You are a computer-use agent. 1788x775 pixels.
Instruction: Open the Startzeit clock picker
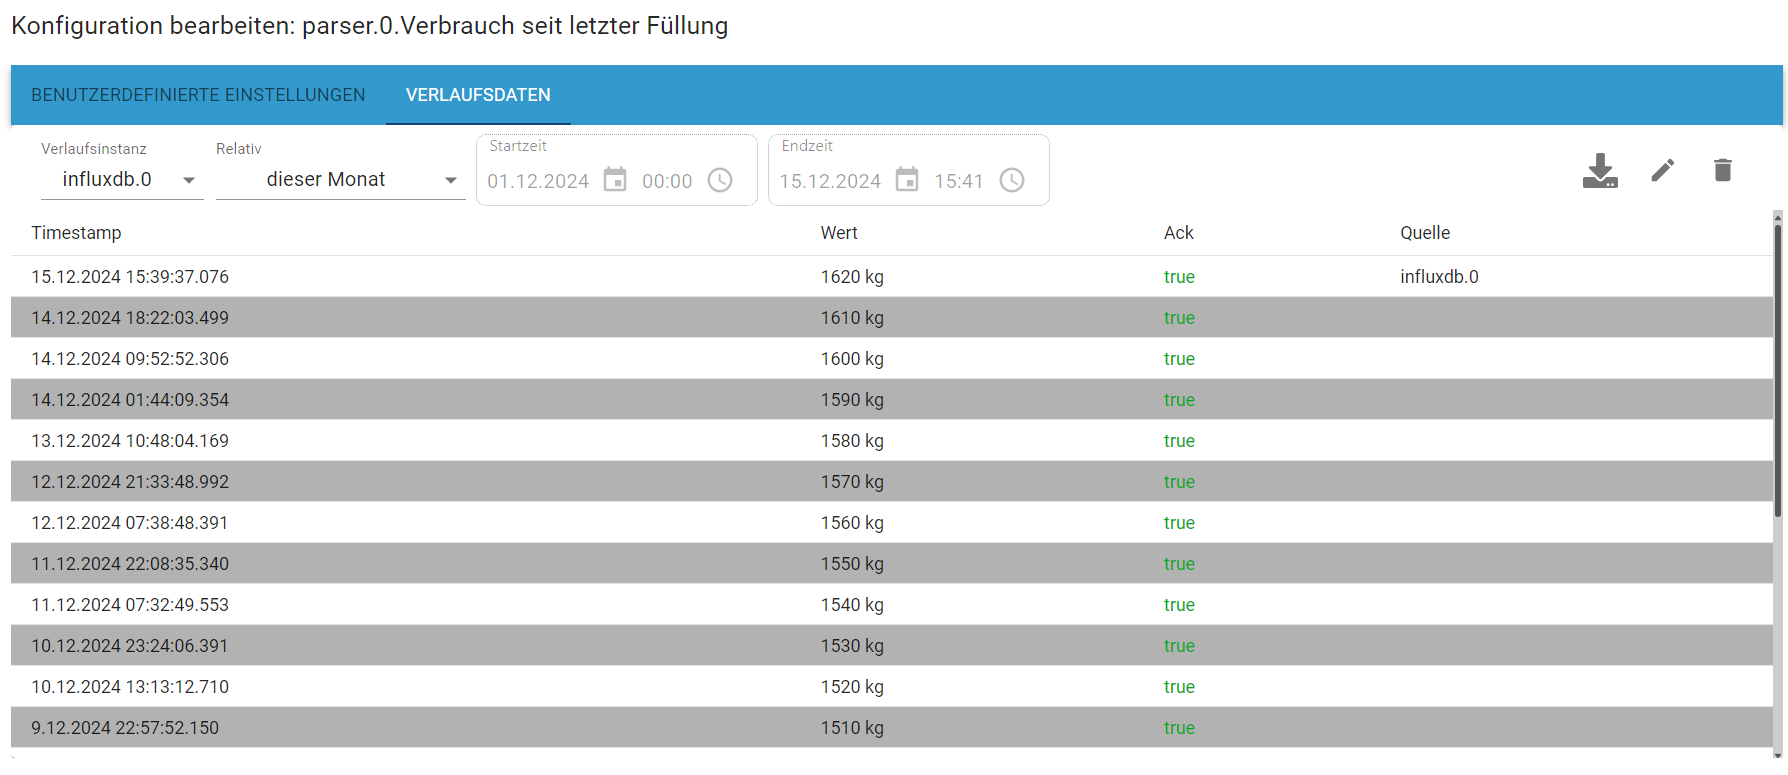720,180
